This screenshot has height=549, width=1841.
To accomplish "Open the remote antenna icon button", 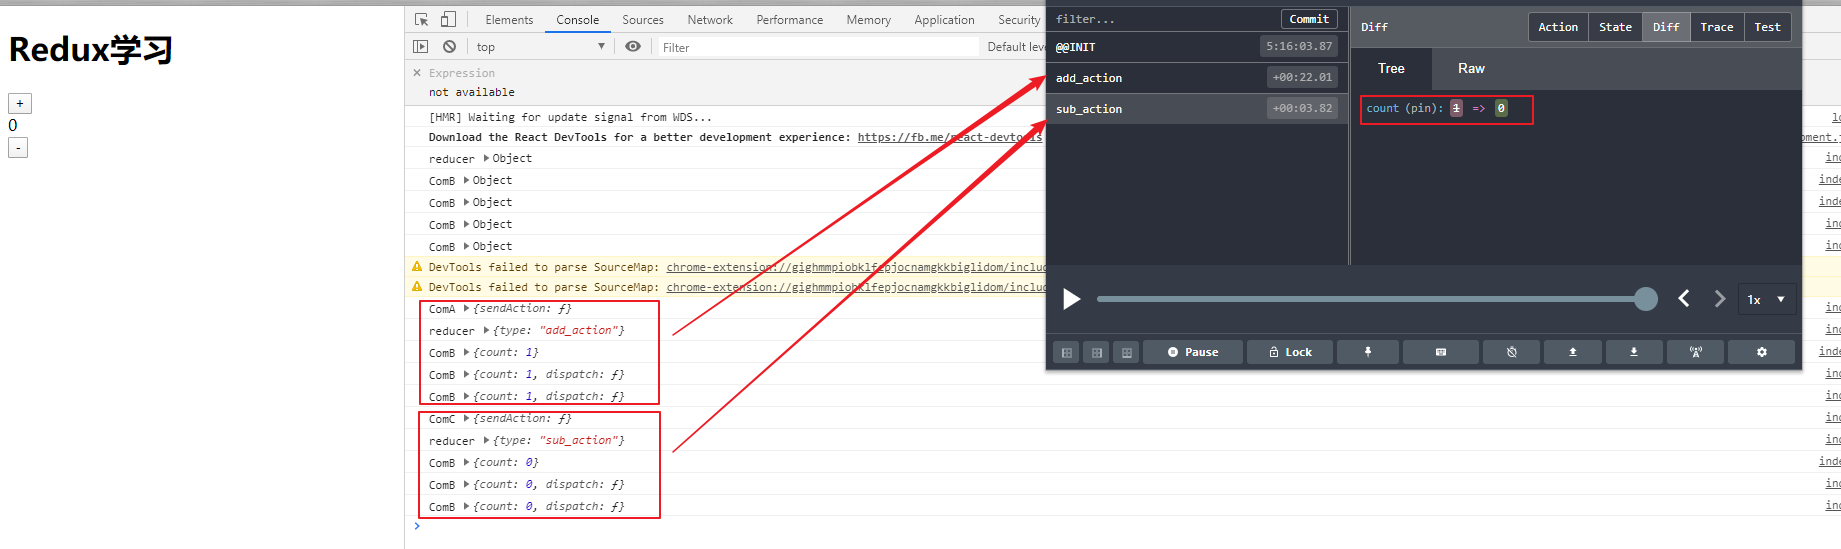I will click(1696, 352).
